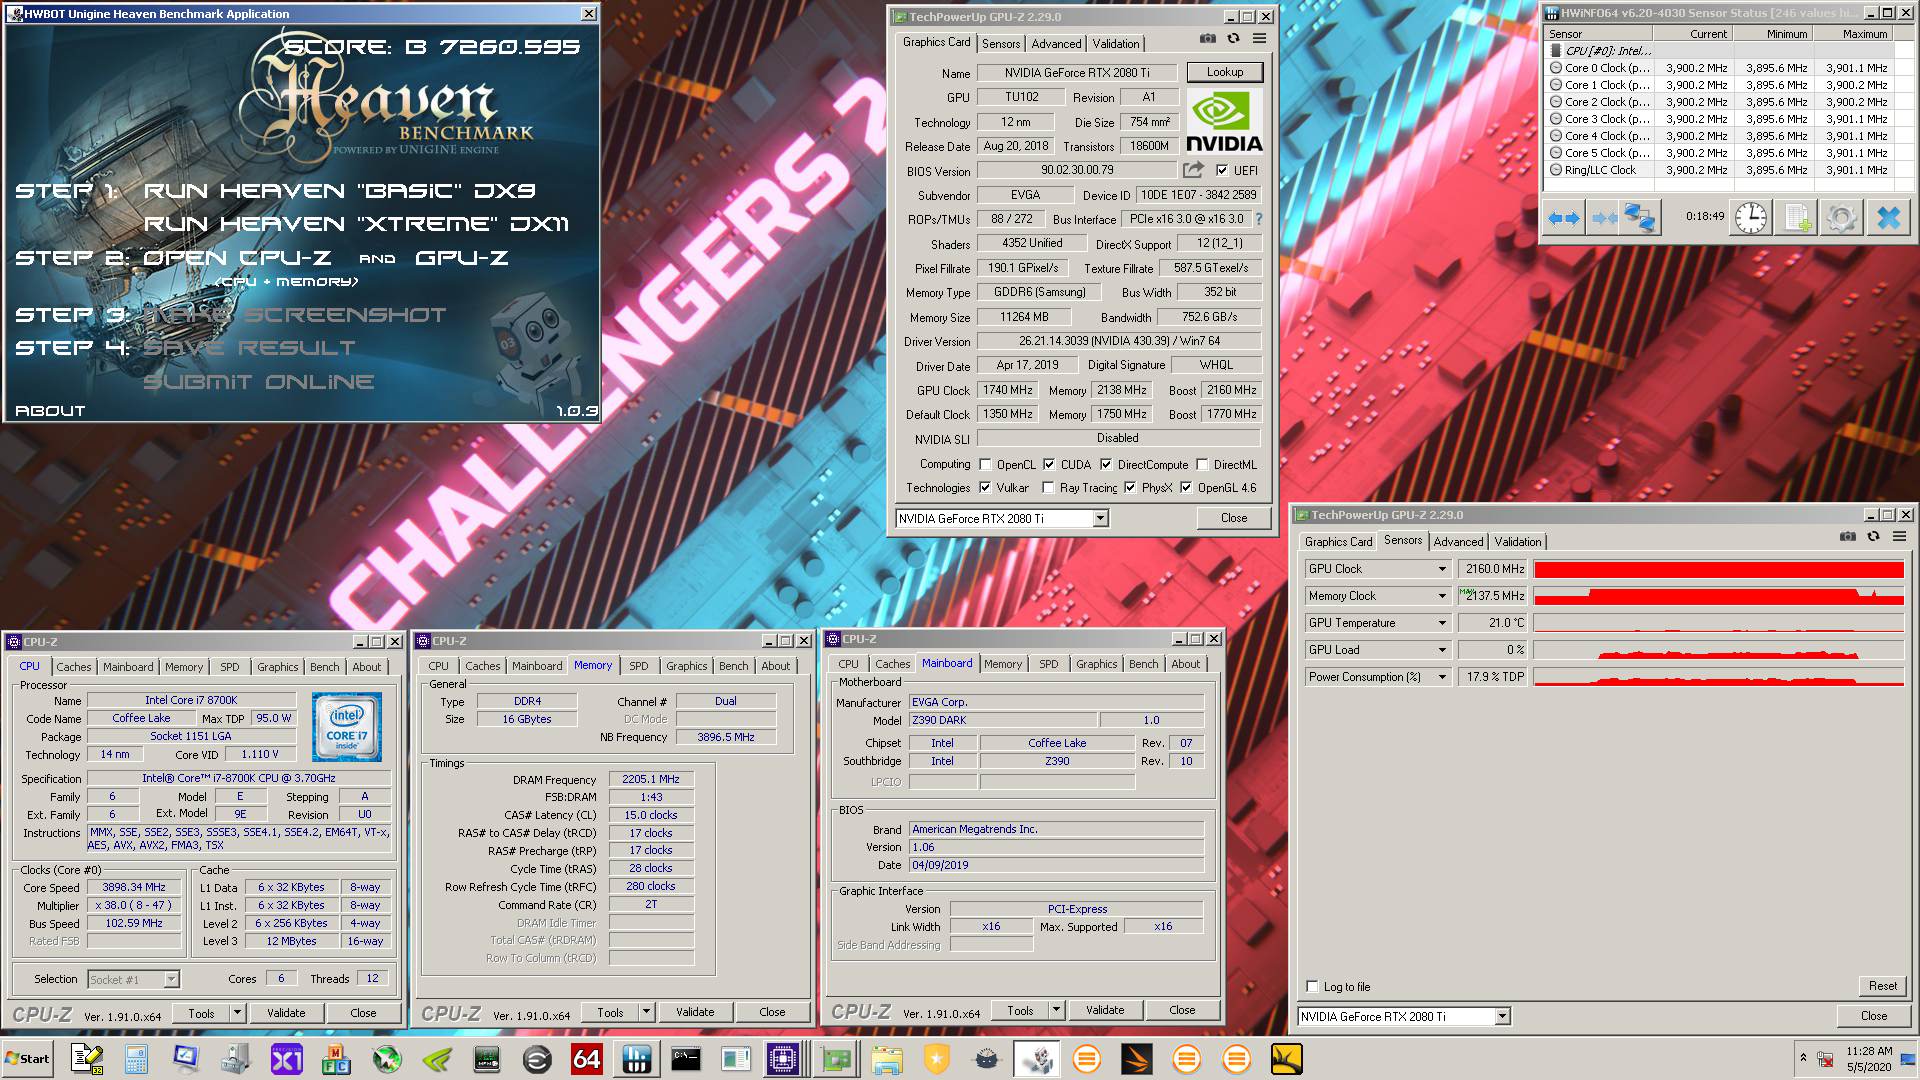This screenshot has height=1080, width=1920.
Task: Open Caches tab in CPU-Z CPU window
Action: point(74,667)
